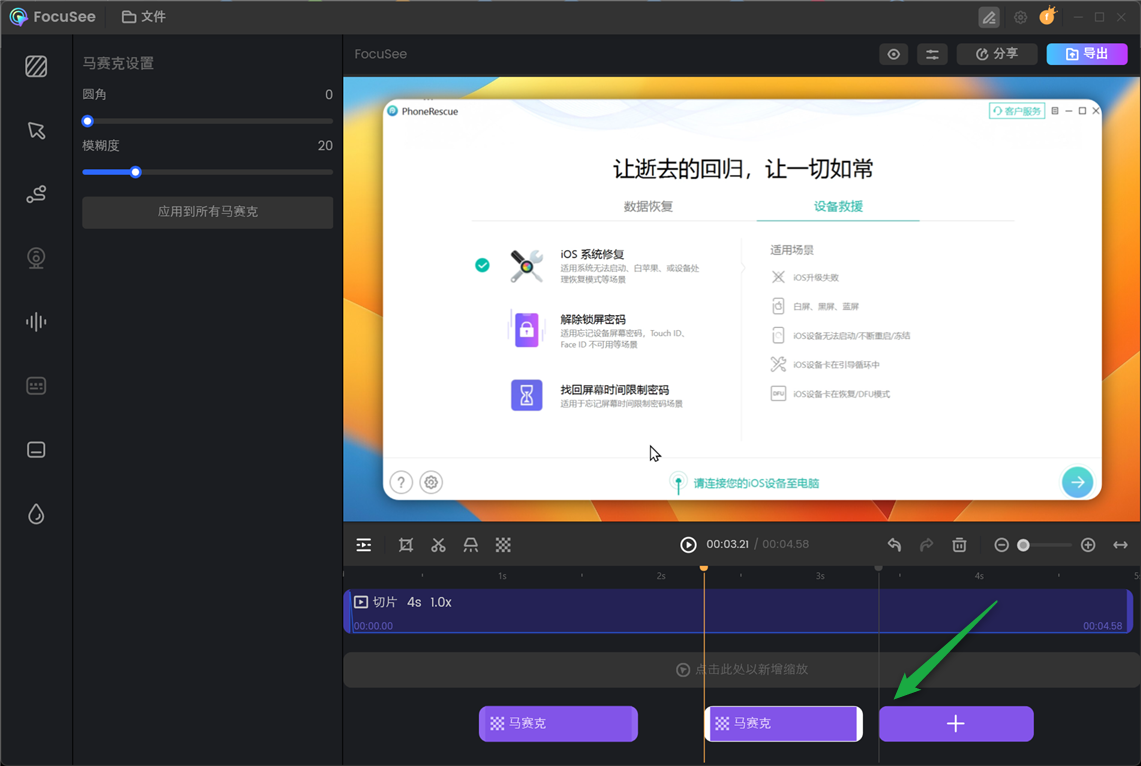
Task: Select the highlighted second 马赛克 clip
Action: pos(784,724)
